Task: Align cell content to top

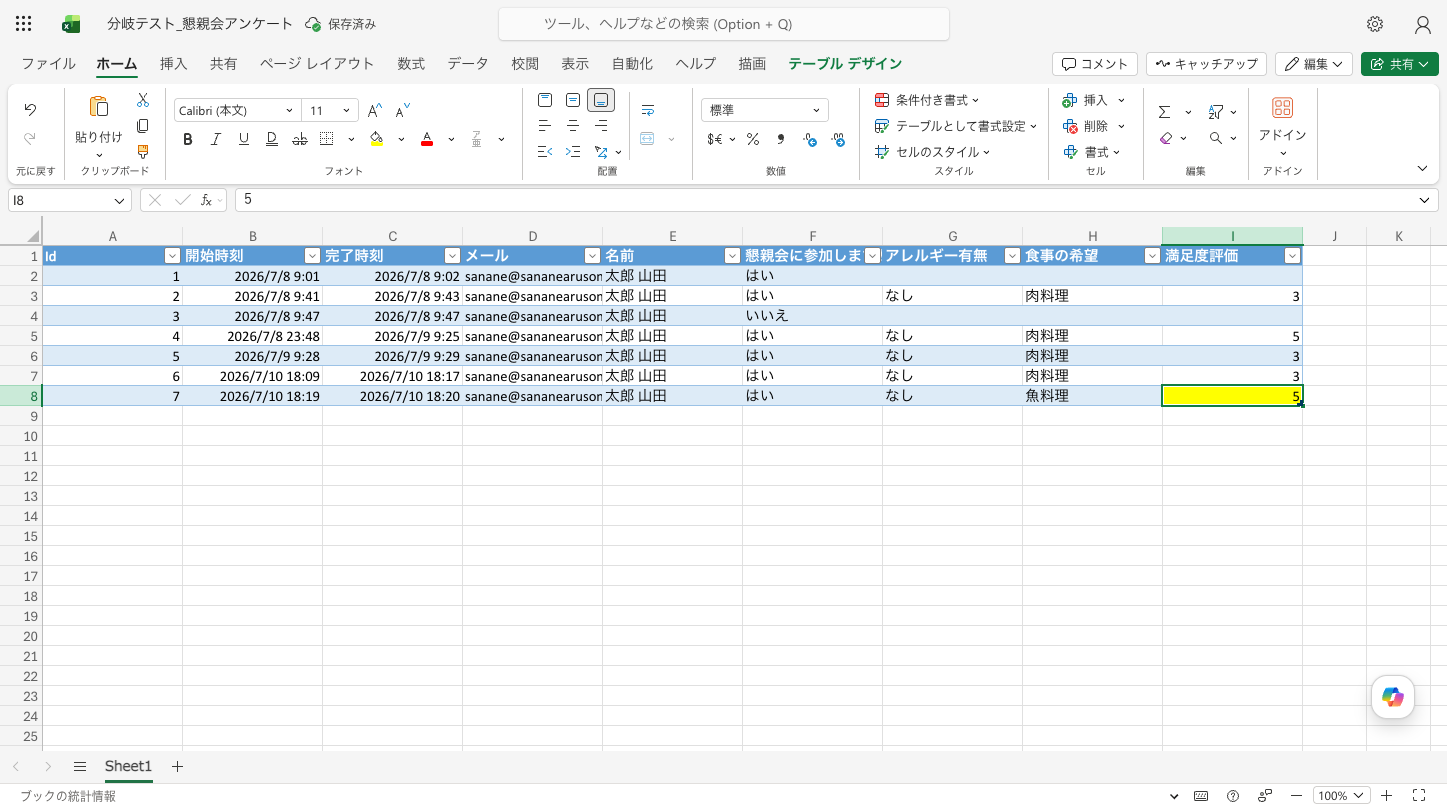Action: point(545,100)
